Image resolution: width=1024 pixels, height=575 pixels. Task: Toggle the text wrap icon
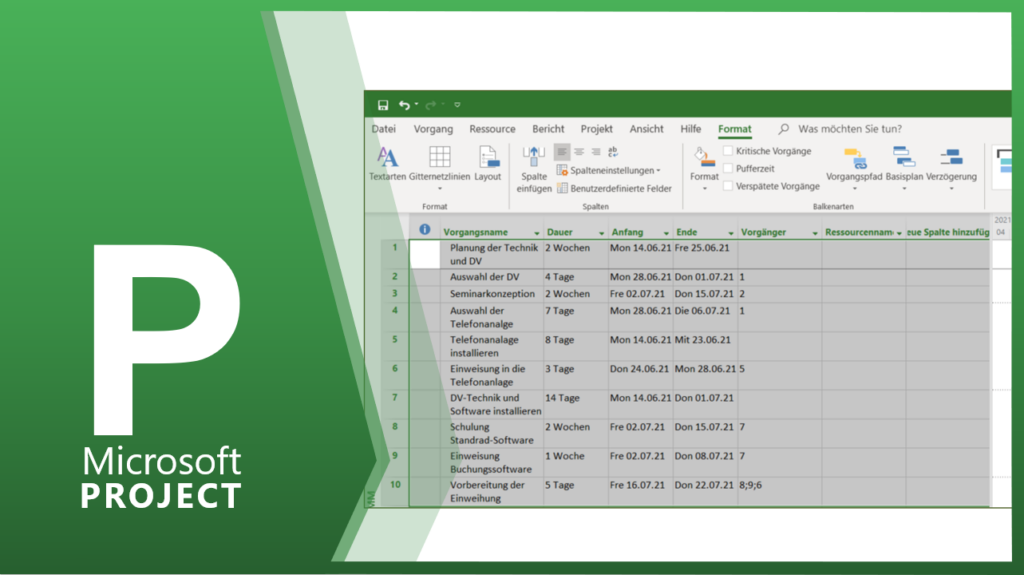coord(613,152)
